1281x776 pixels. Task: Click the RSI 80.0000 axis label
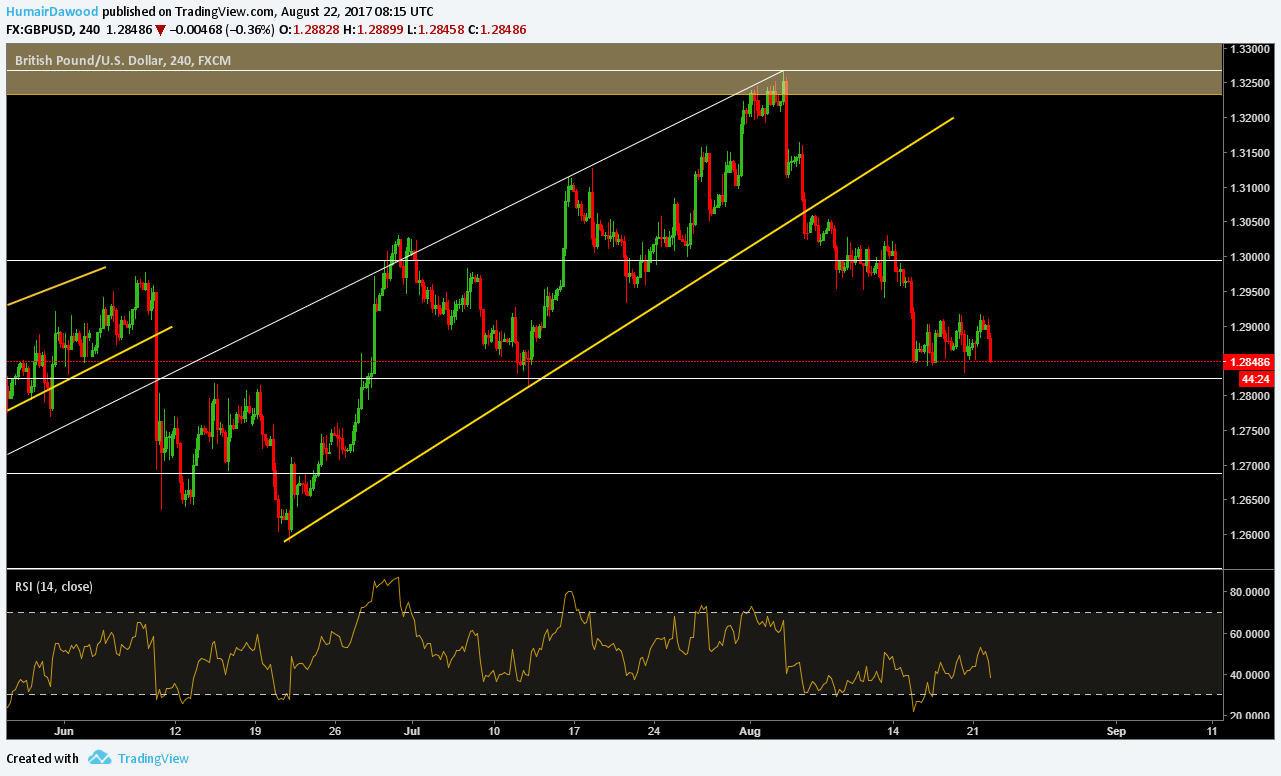pyautogui.click(x=1250, y=592)
